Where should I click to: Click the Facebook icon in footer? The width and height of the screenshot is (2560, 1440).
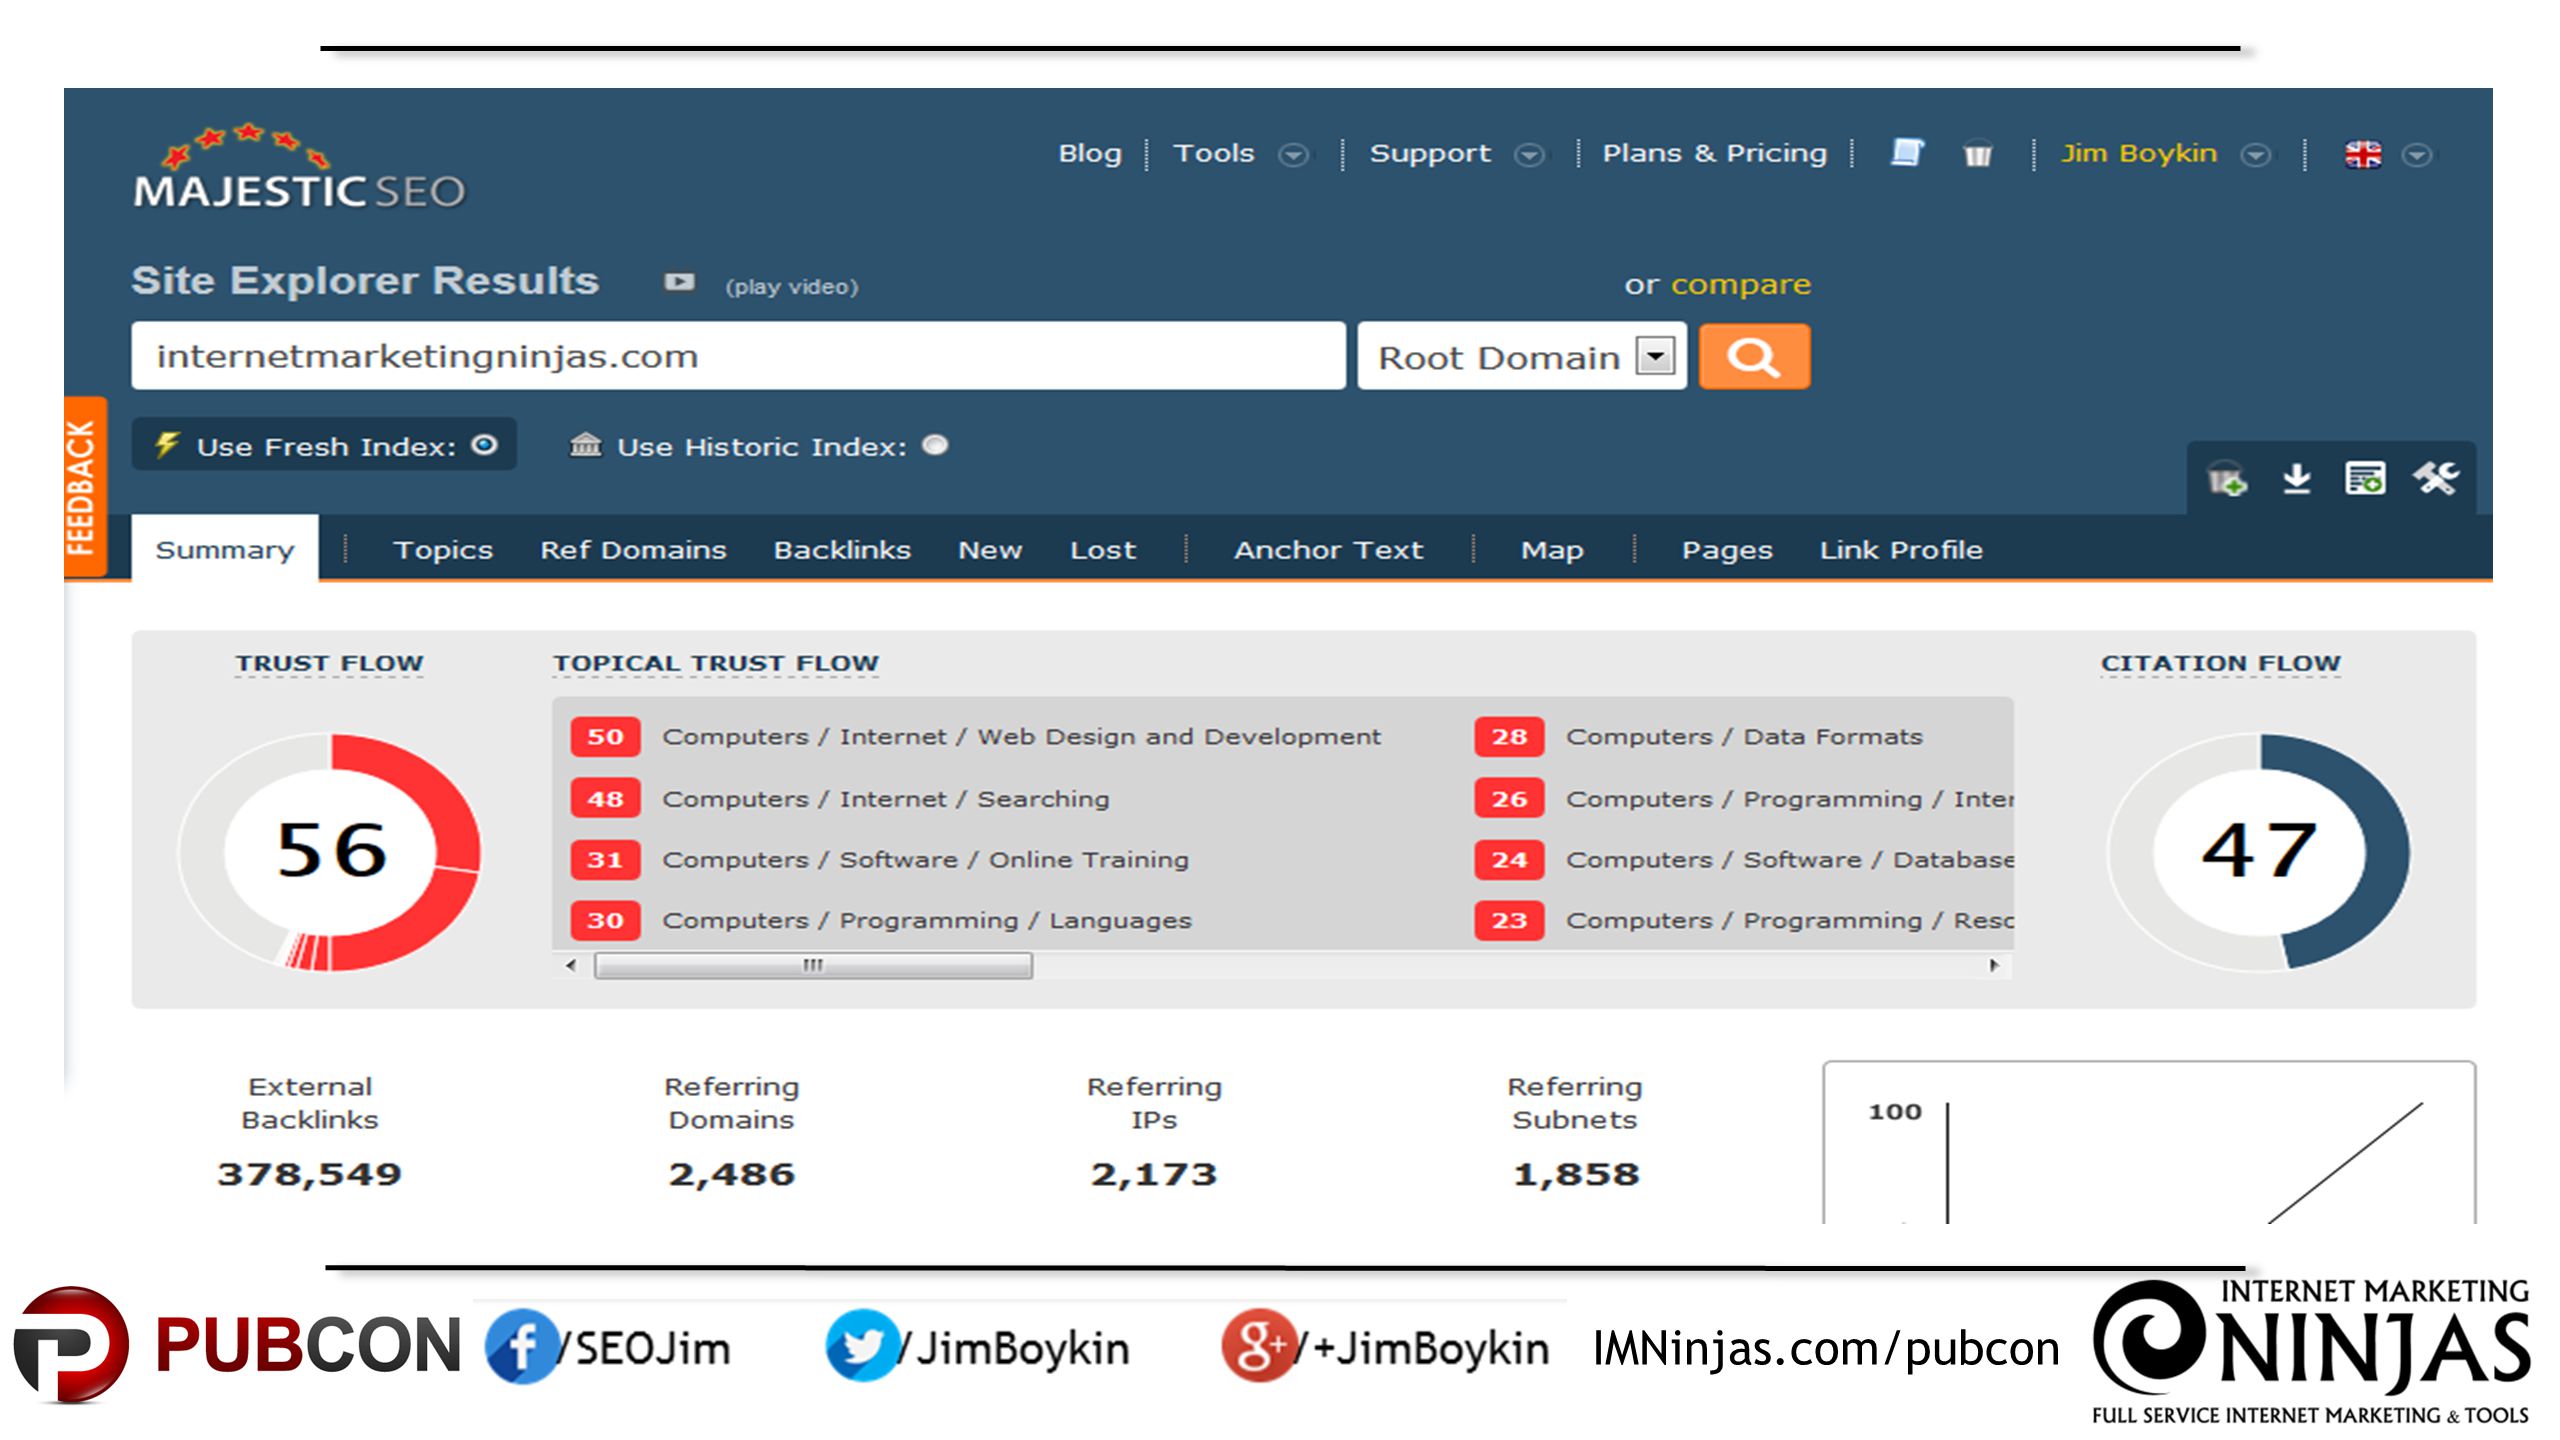[521, 1346]
